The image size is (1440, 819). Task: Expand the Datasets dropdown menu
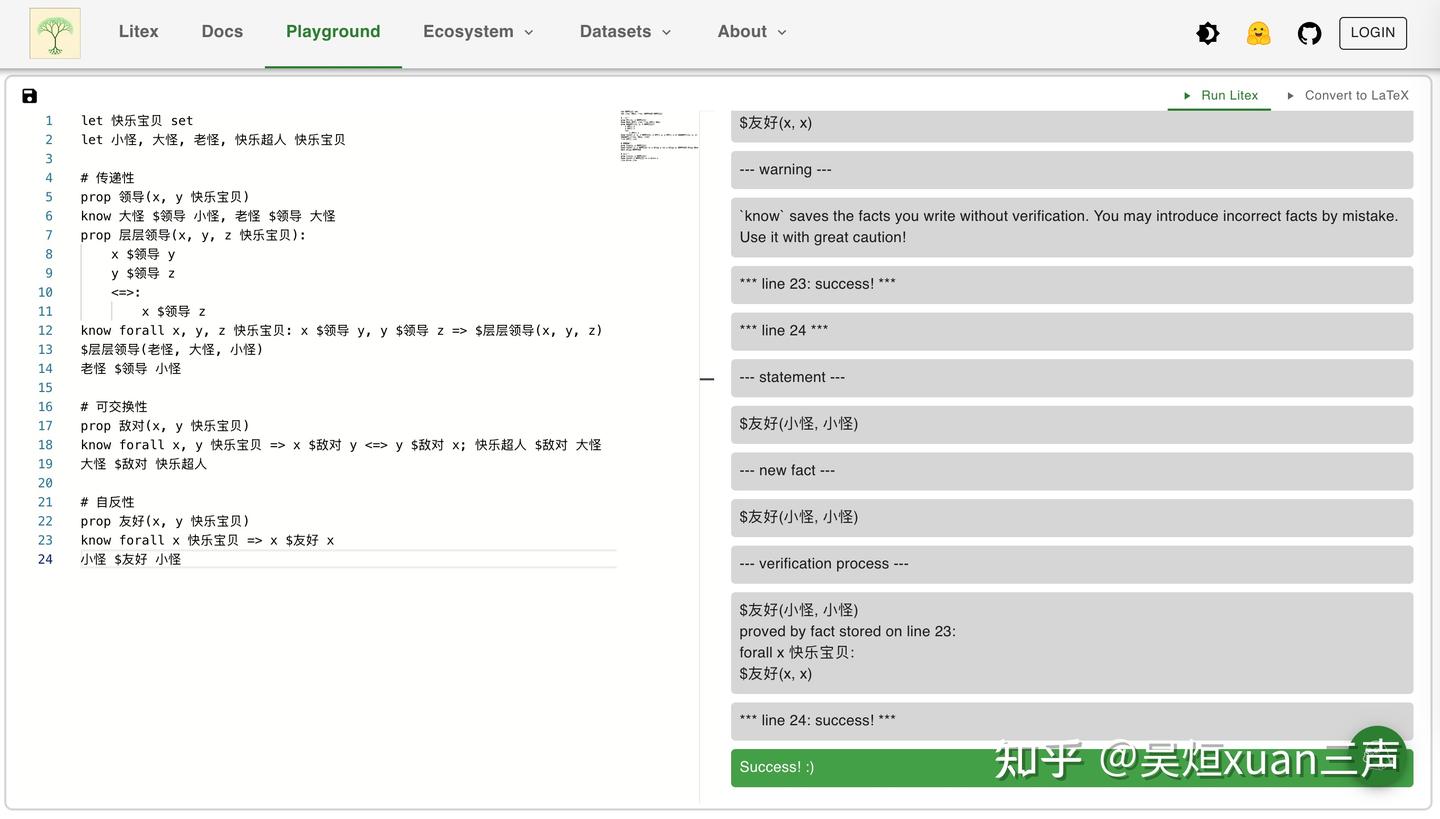(625, 32)
